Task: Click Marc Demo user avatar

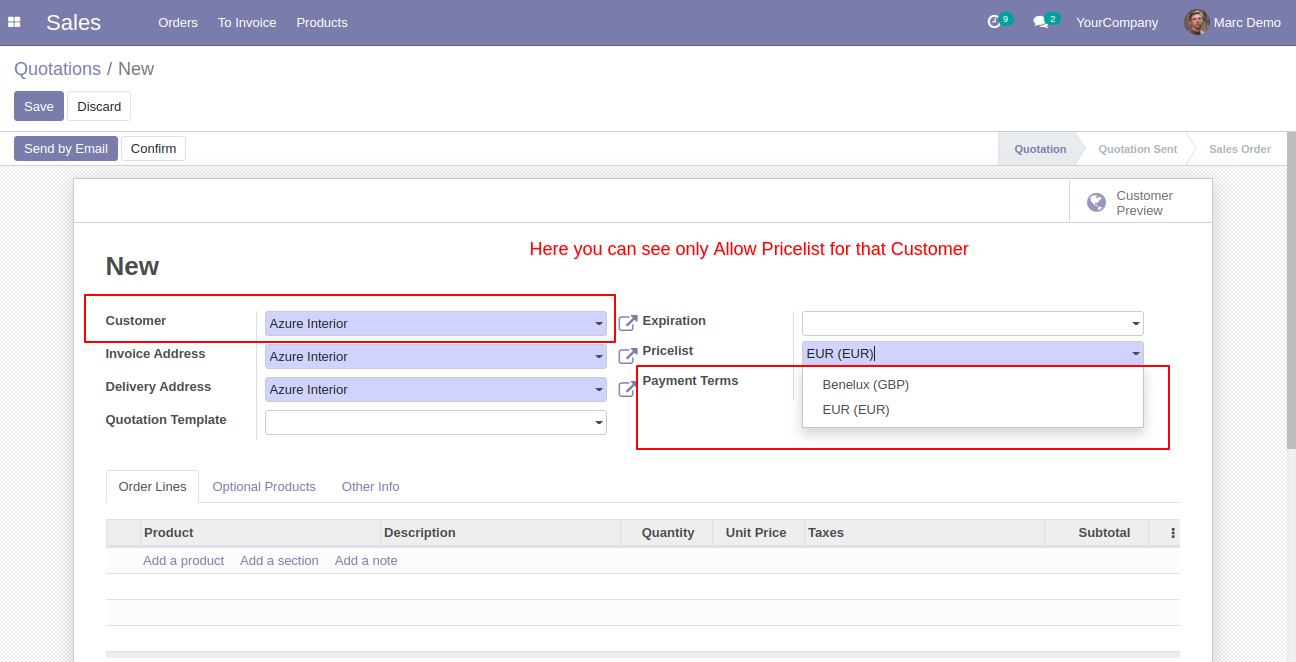Action: pyautogui.click(x=1196, y=22)
